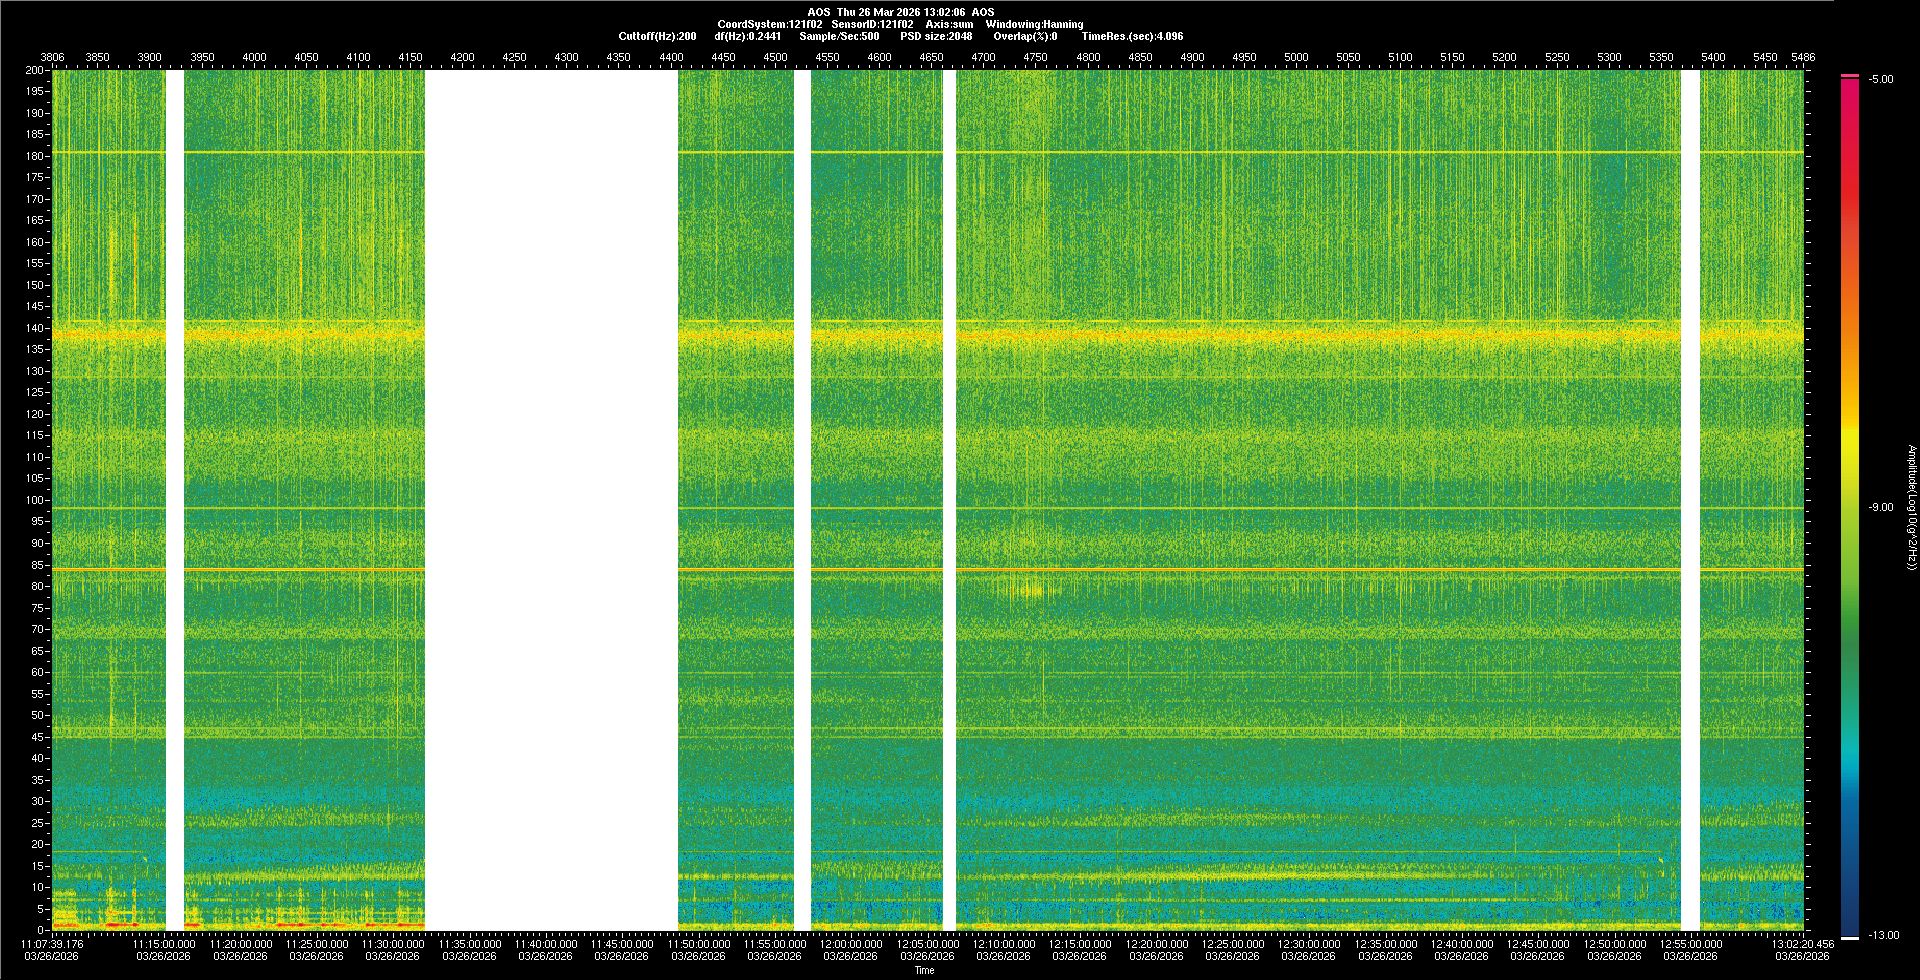Image resolution: width=1920 pixels, height=980 pixels.
Task: Click the "Windowing:Hanning" header text
Action: pyautogui.click(x=1034, y=24)
